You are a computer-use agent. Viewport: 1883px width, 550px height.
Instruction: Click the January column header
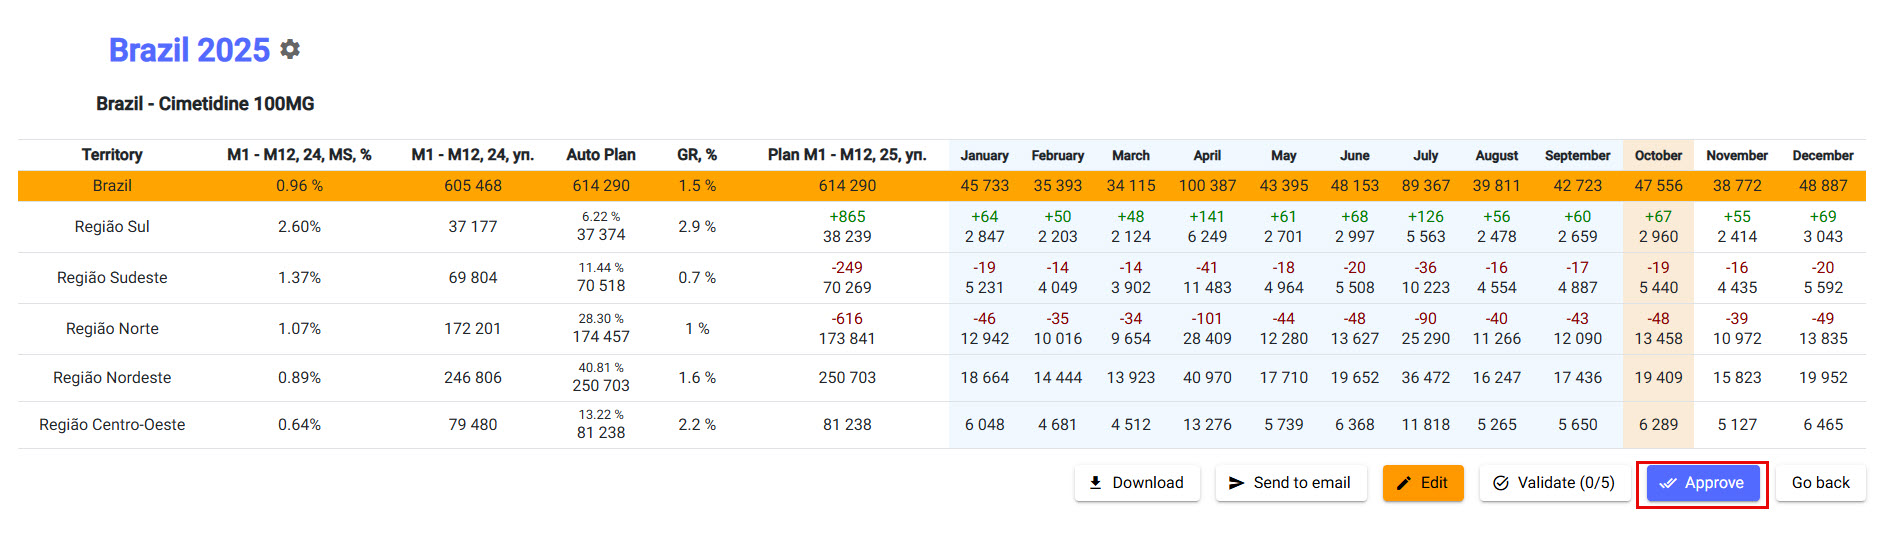pos(984,155)
